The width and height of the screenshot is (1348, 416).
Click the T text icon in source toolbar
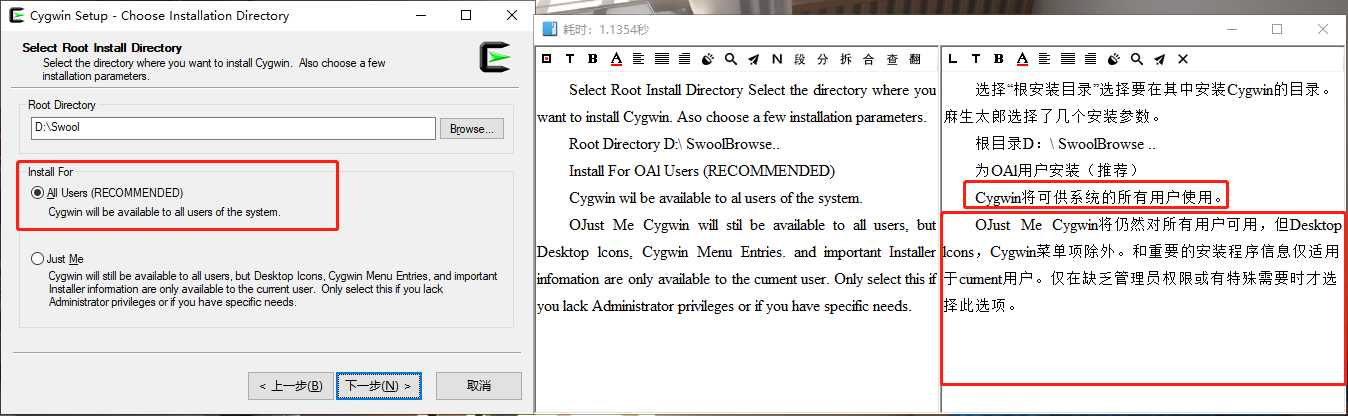click(x=570, y=59)
